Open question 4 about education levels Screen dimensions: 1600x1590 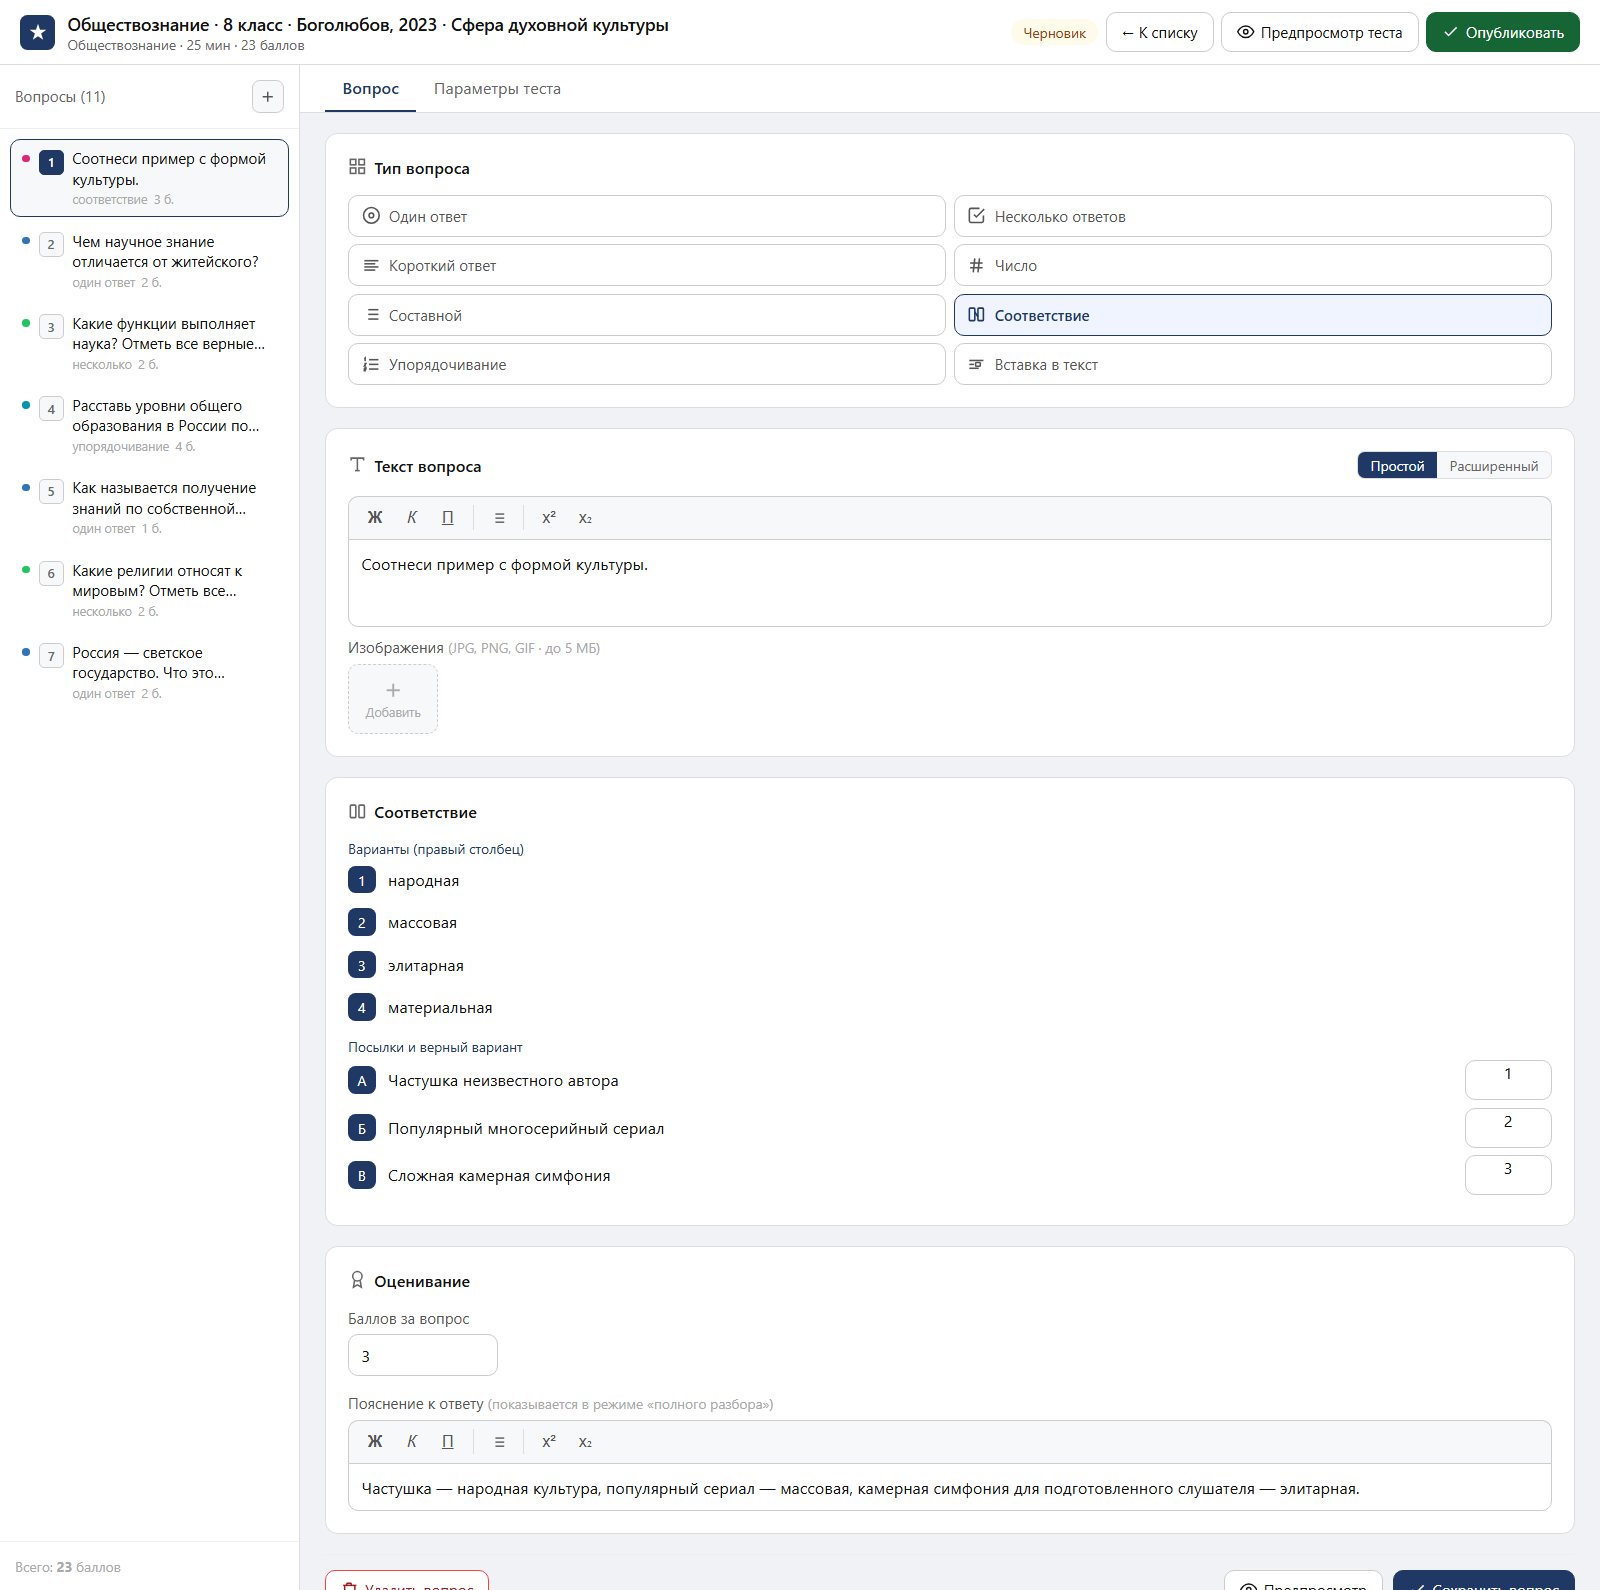click(150, 425)
